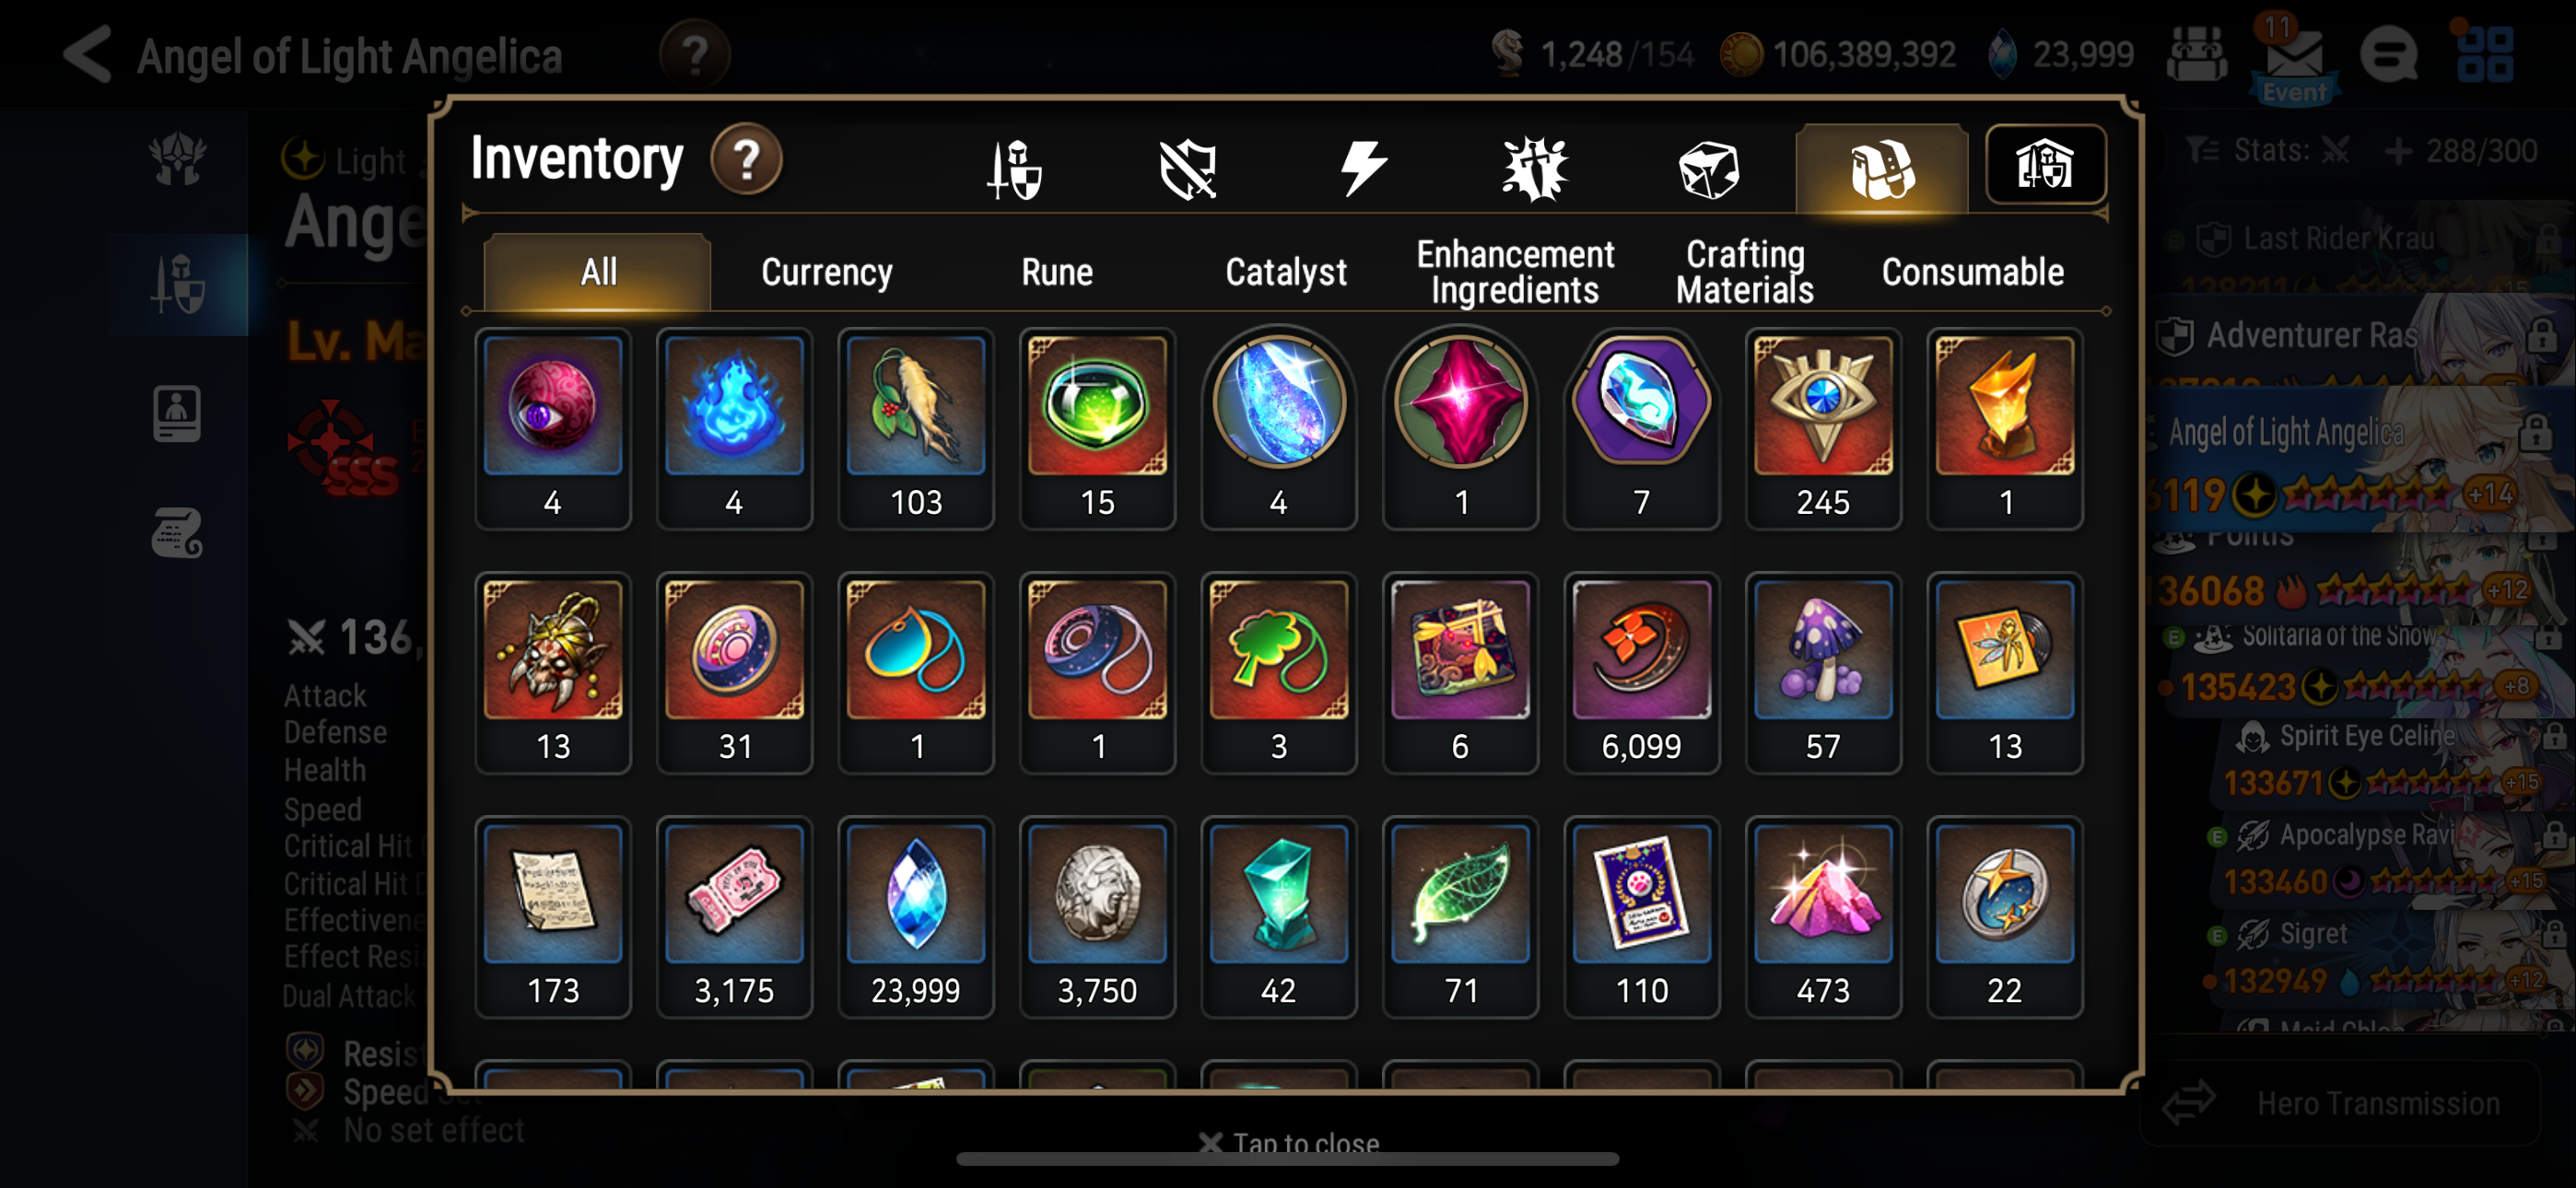
Task: Open the hero Stats sort filter
Action: pos(2266,151)
